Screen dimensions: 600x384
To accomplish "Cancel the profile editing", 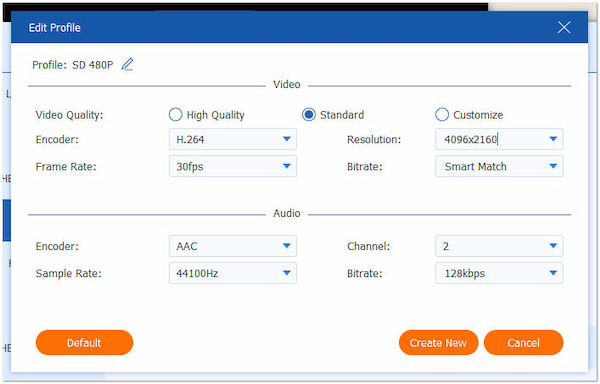I will (523, 343).
